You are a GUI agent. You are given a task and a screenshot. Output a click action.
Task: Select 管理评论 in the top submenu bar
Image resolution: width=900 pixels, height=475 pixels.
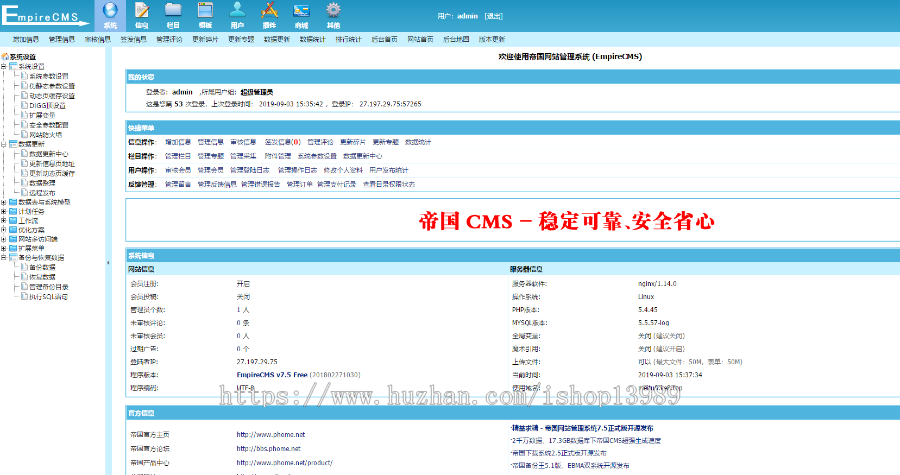pos(169,40)
